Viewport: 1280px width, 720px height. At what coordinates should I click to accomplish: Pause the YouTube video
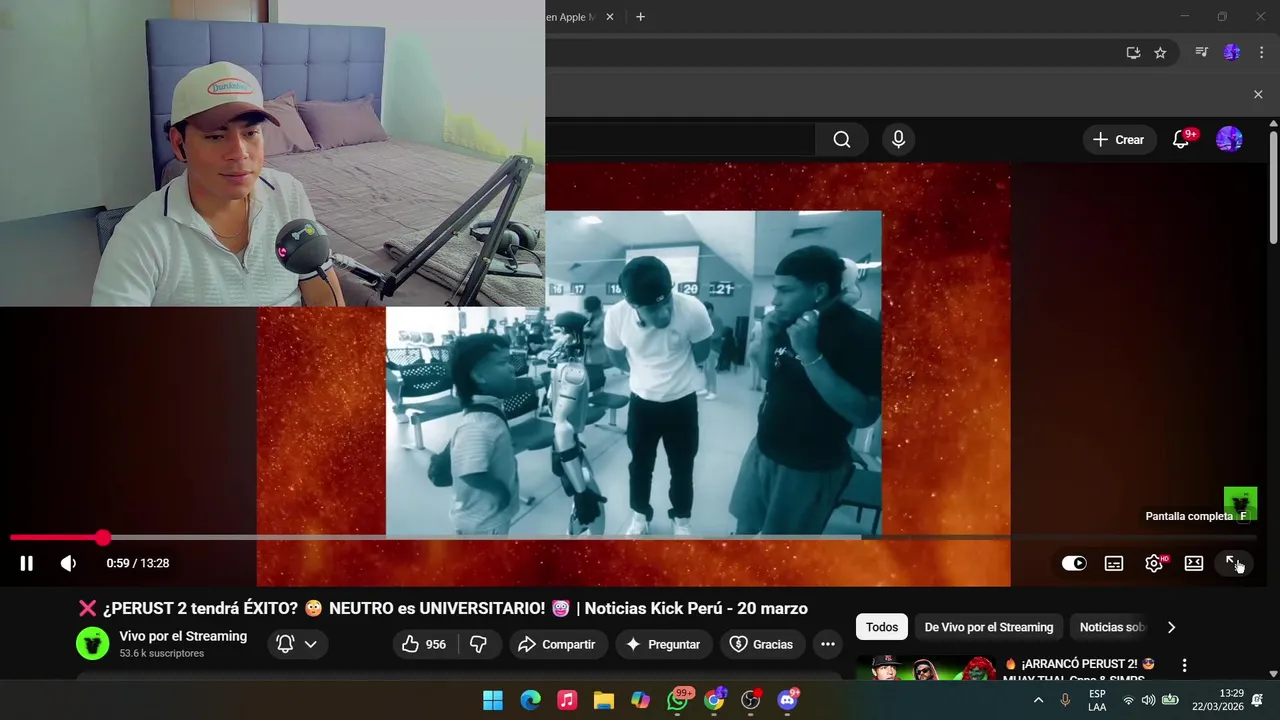pyautogui.click(x=27, y=563)
